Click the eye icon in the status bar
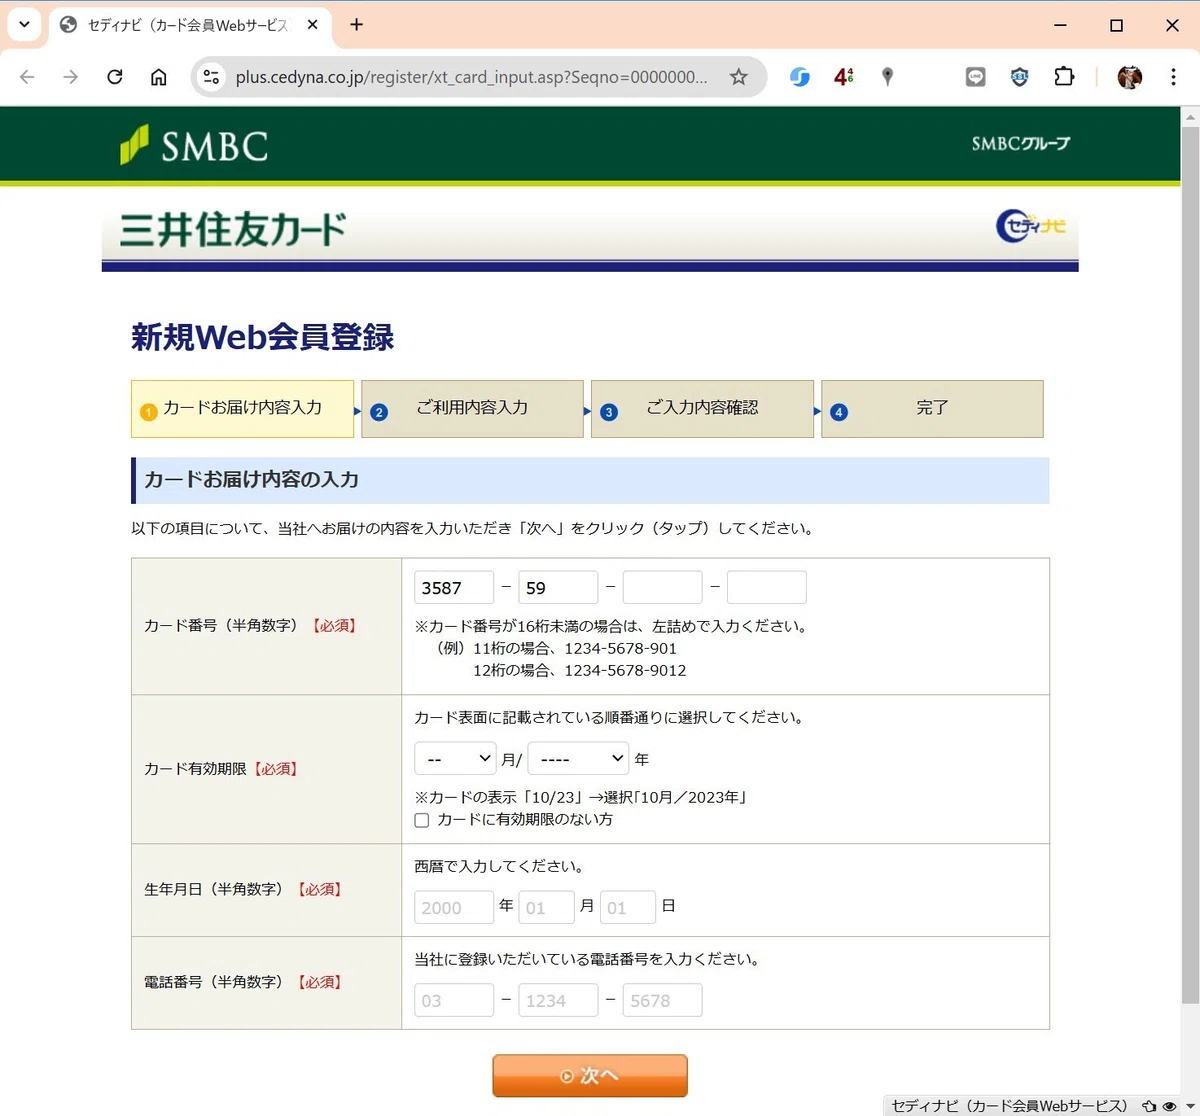Image resolution: width=1200 pixels, height=1116 pixels. pyautogui.click(x=1169, y=1106)
